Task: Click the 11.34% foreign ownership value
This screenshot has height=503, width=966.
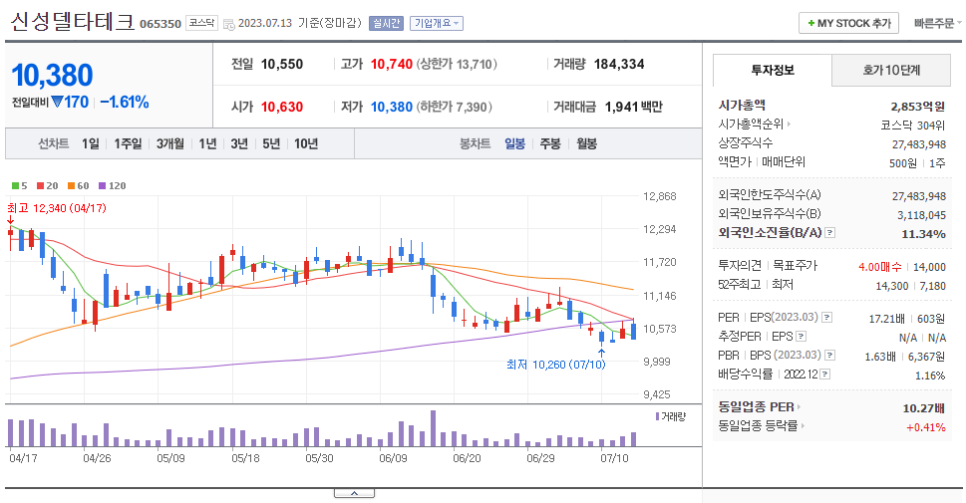Action: pos(923,234)
